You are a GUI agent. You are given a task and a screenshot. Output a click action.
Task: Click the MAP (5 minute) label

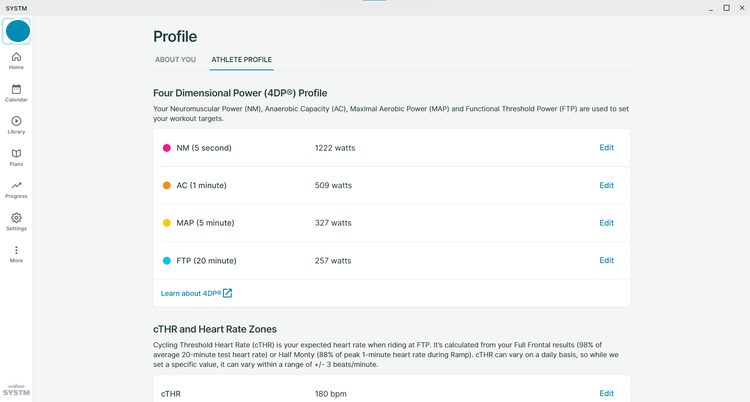(x=205, y=223)
